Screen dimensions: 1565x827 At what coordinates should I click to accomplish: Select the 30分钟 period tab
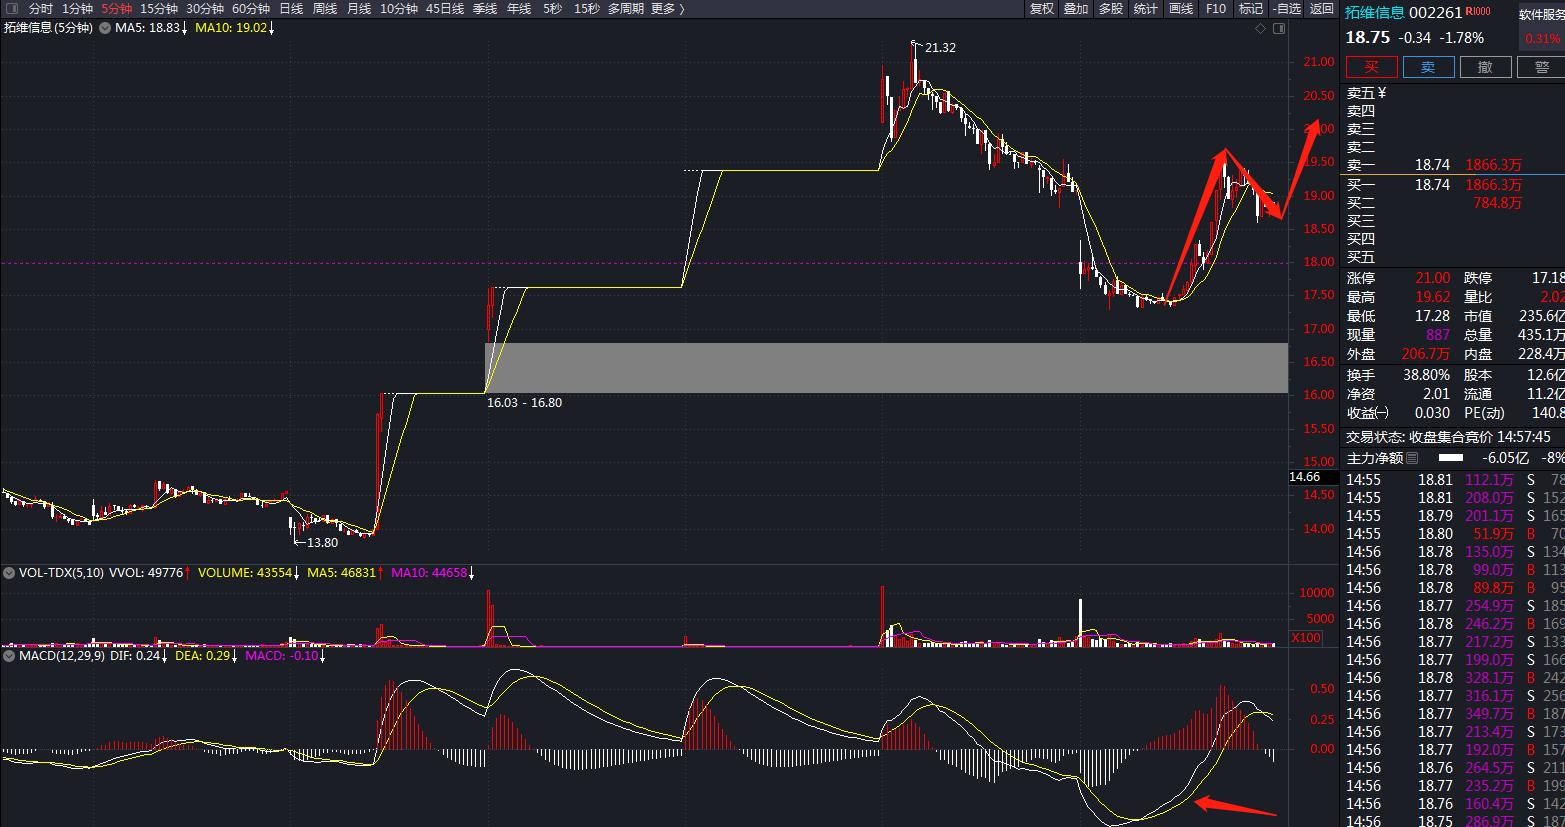[205, 8]
